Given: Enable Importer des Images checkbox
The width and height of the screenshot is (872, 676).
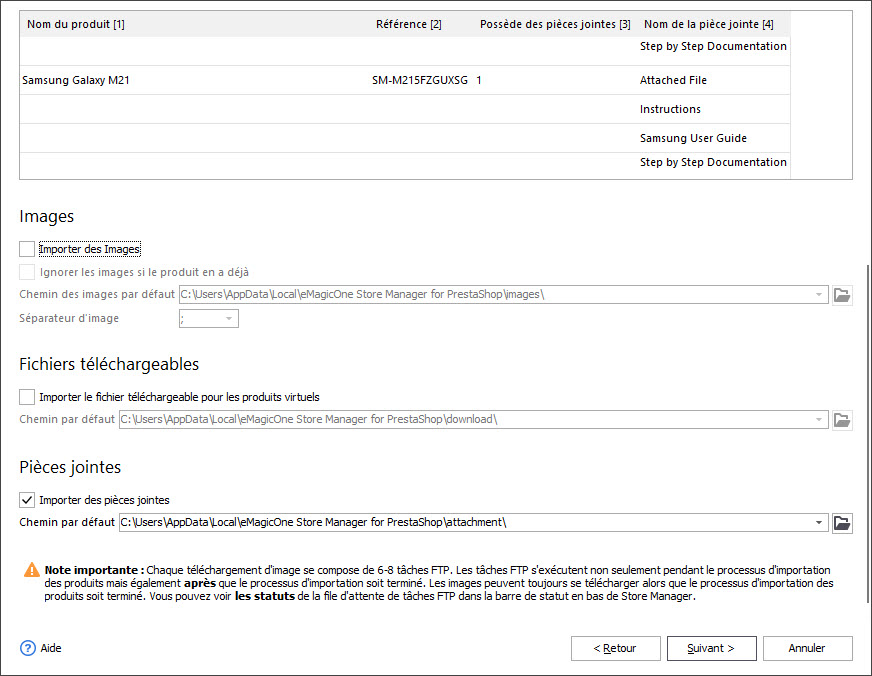Looking at the screenshot, I should coord(27,249).
